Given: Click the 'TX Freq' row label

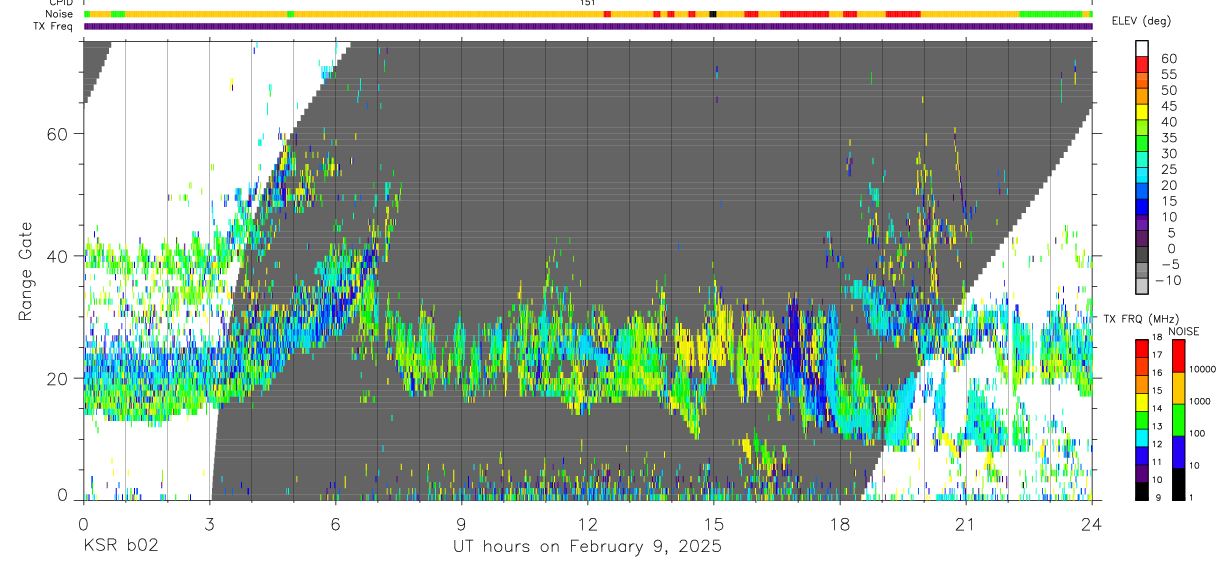Looking at the screenshot, I should click(54, 26).
